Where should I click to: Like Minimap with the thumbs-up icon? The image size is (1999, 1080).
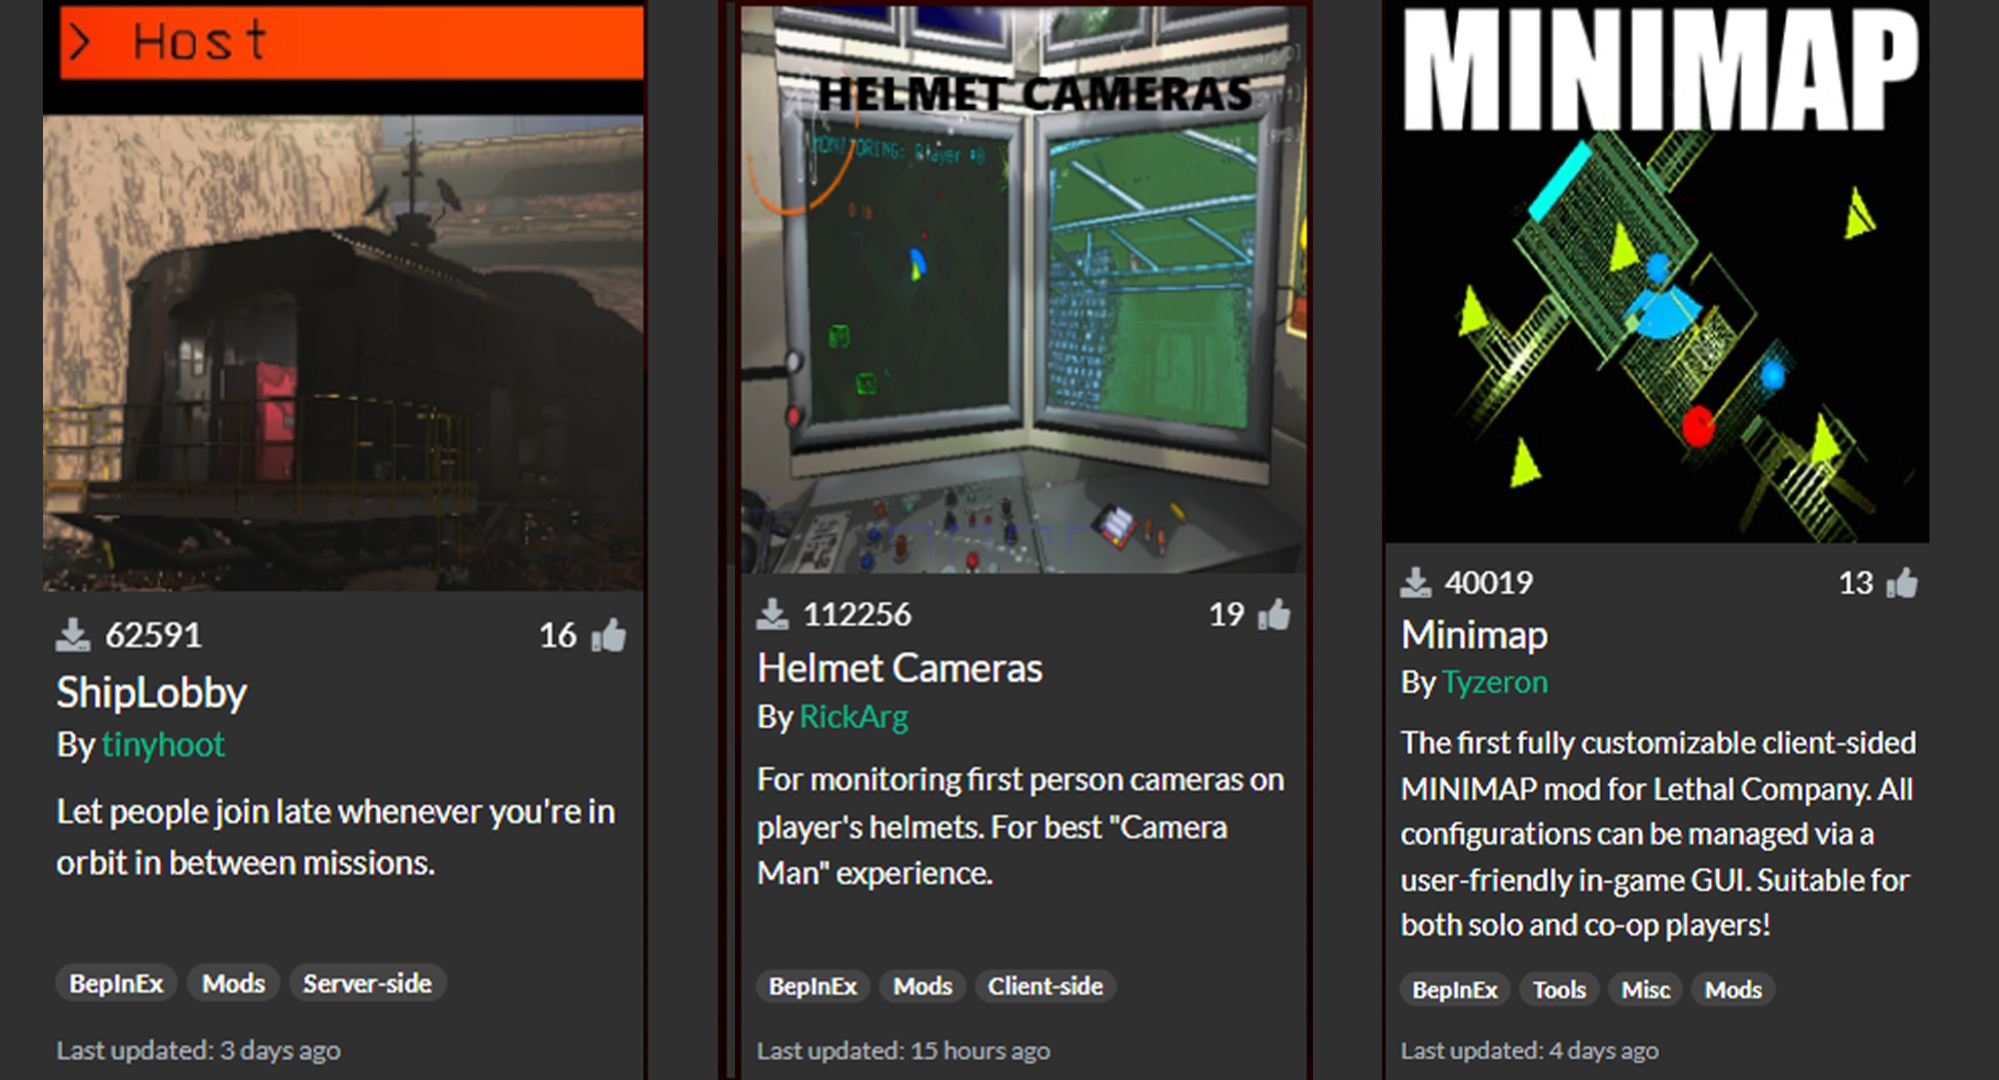1902,582
